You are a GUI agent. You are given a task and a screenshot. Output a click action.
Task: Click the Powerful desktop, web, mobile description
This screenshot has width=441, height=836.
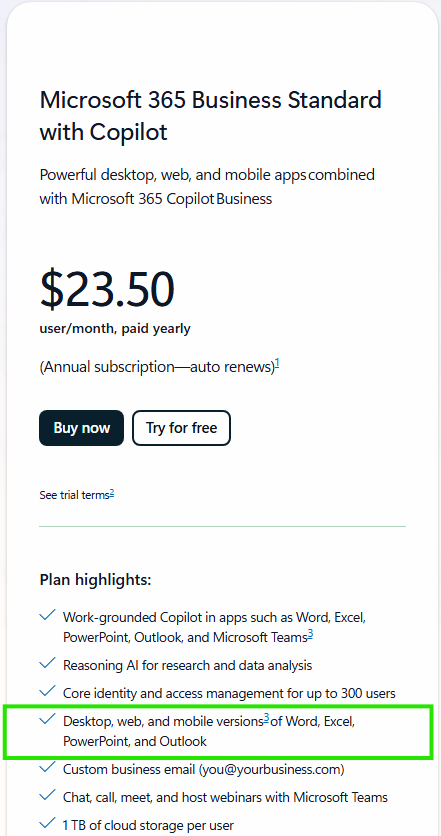point(207,187)
